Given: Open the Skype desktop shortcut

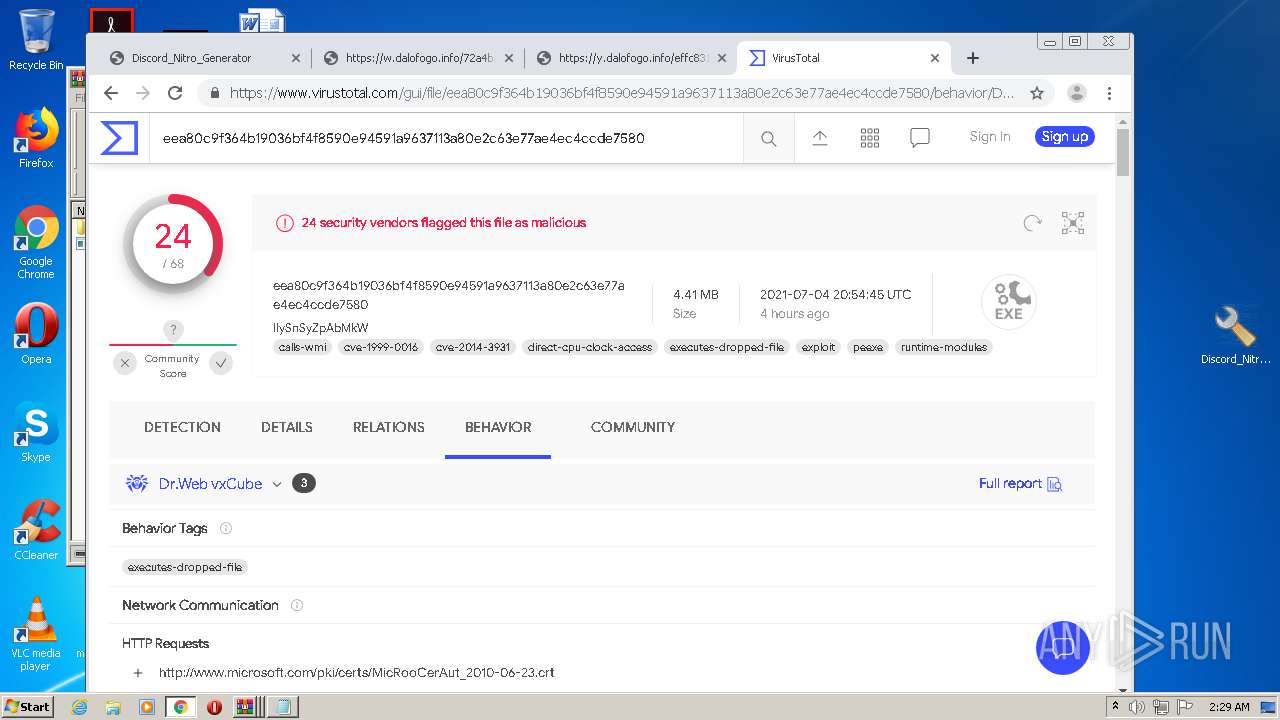Looking at the screenshot, I should 36,432.
